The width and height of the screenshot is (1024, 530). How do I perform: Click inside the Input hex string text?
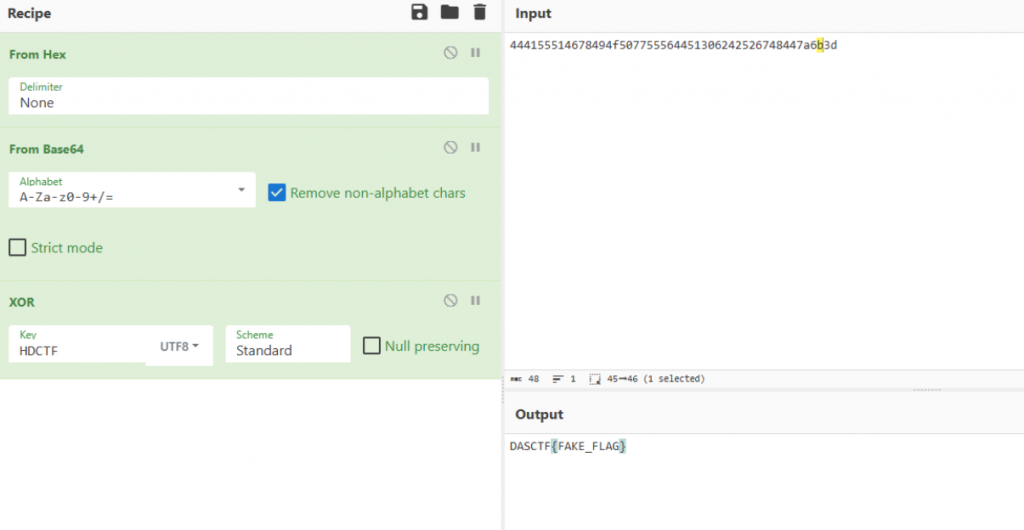tap(673, 46)
